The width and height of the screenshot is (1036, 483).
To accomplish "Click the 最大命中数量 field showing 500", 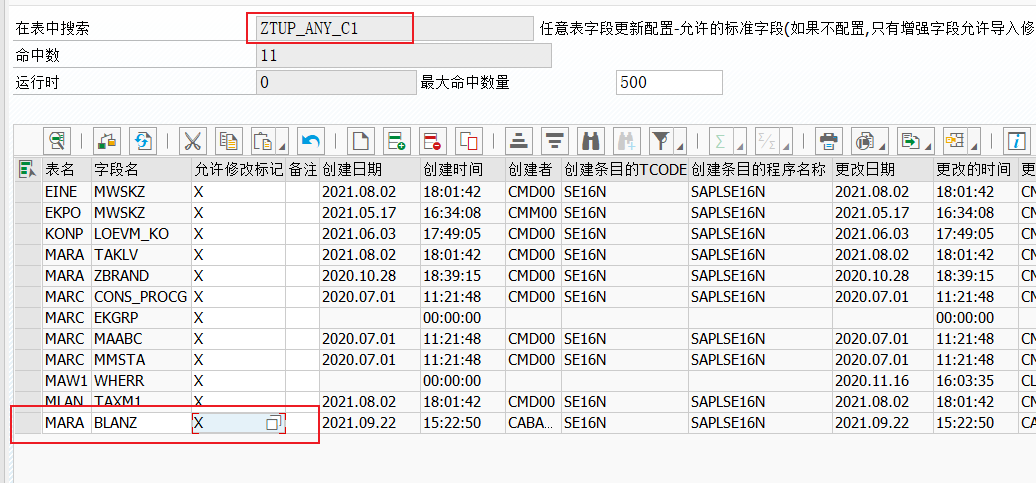I will point(669,83).
